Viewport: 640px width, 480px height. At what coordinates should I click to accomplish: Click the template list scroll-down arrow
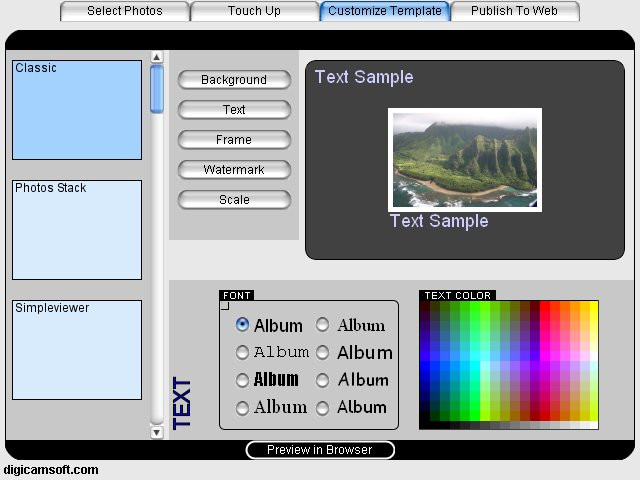point(157,432)
